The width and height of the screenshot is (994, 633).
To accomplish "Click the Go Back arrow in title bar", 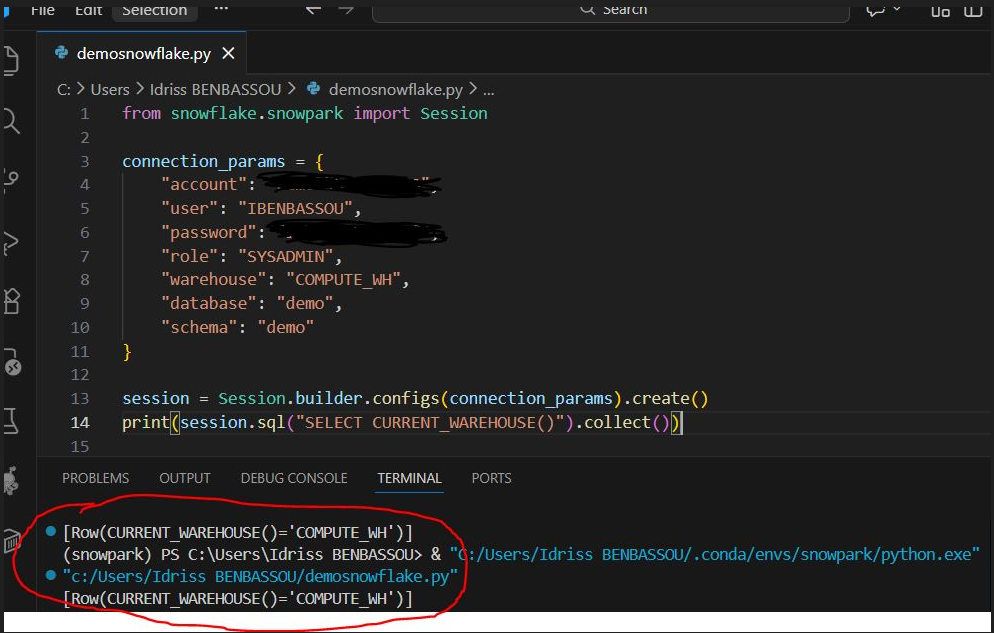I will (313, 9).
